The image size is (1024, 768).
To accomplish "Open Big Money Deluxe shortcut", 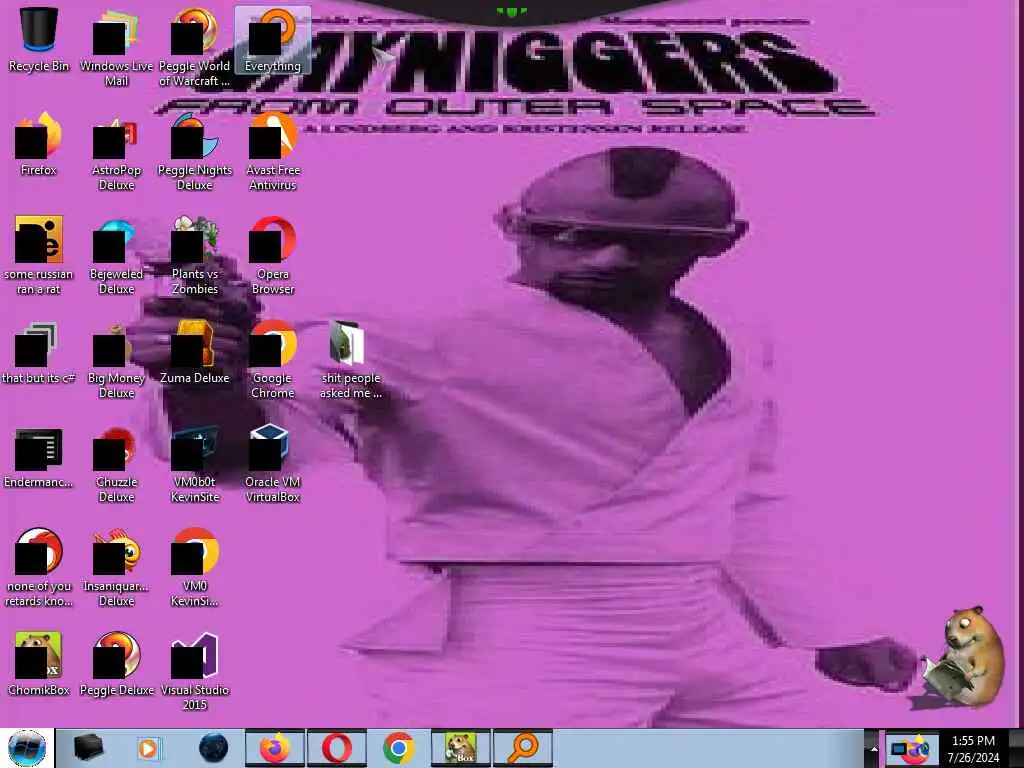I will tap(116, 360).
